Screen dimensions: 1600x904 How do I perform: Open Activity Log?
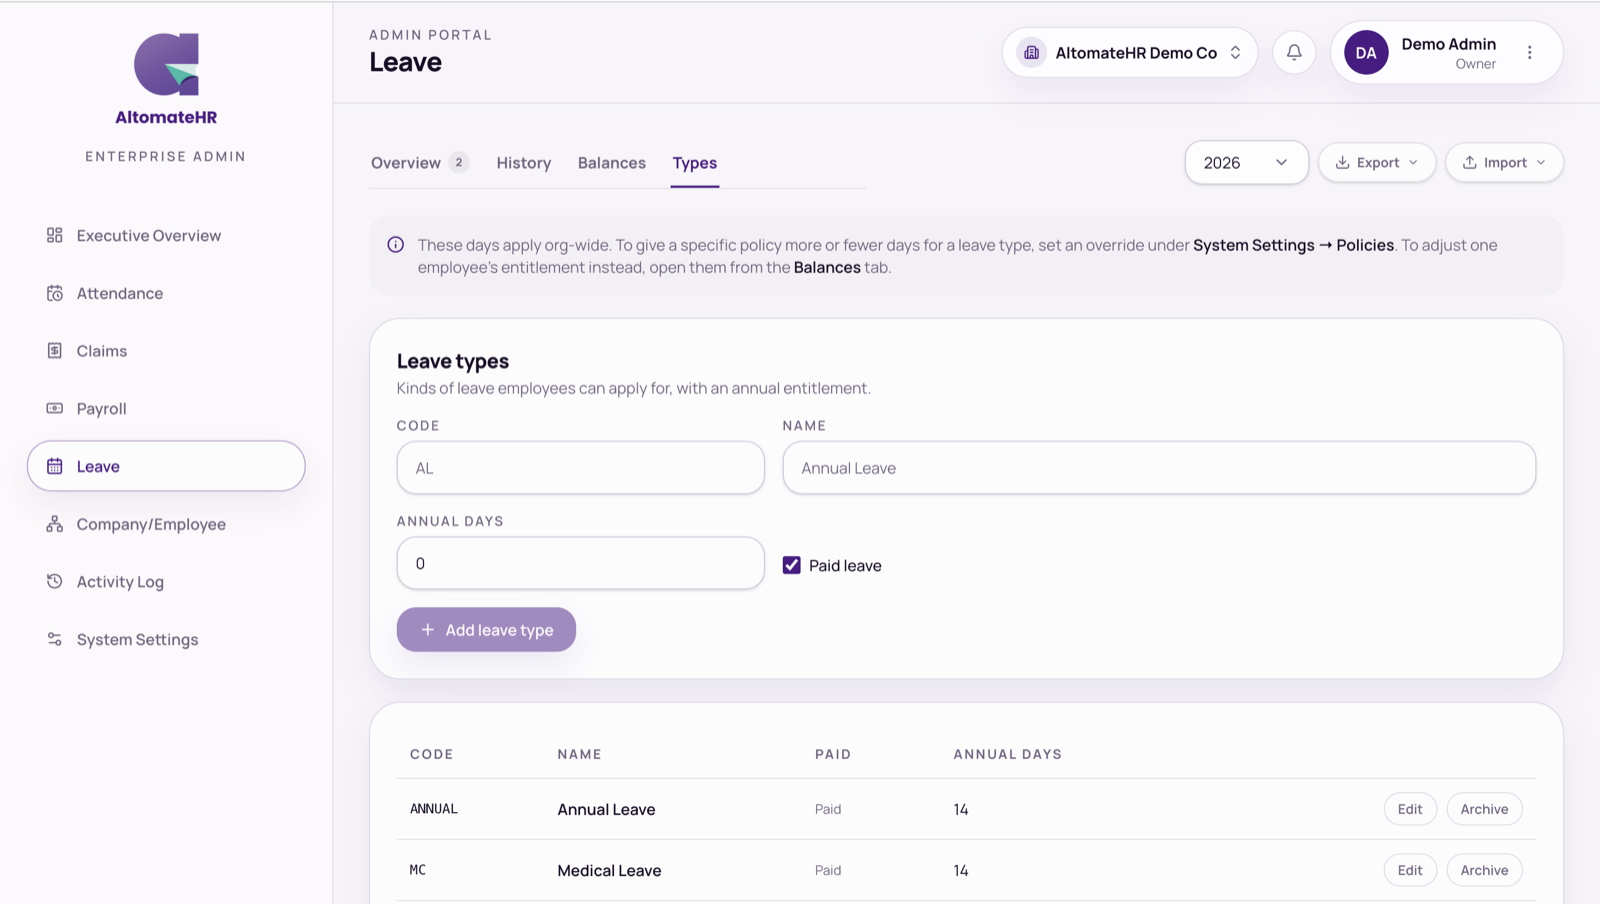pos(166,582)
